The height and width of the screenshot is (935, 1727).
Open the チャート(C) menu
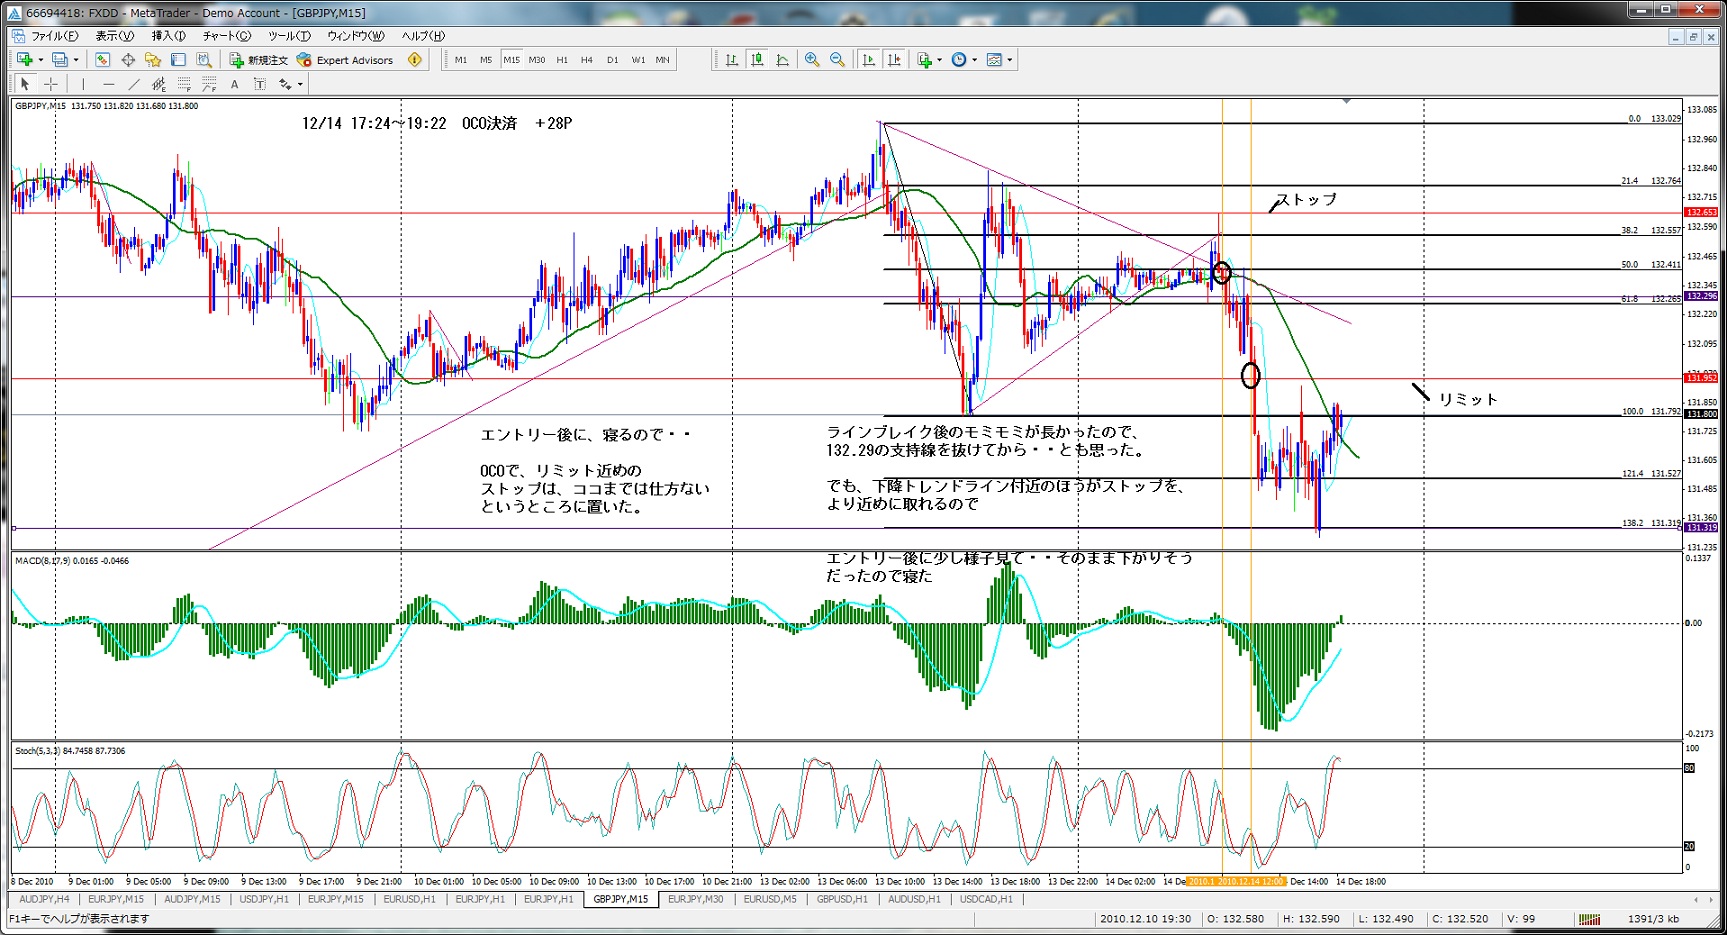227,36
